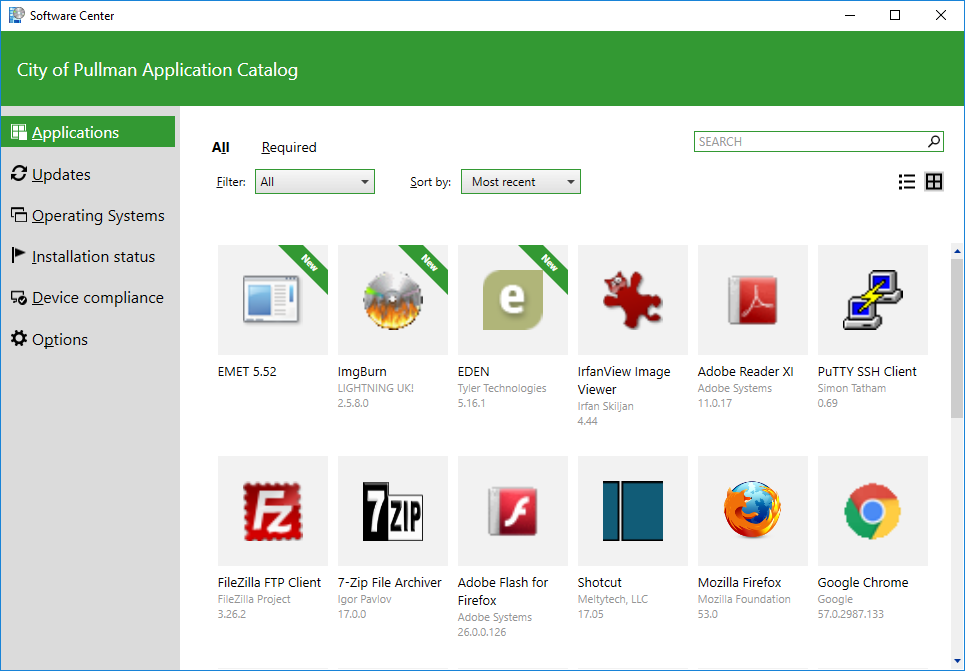Switch to list view layout
This screenshot has width=965, height=671.
(x=907, y=182)
